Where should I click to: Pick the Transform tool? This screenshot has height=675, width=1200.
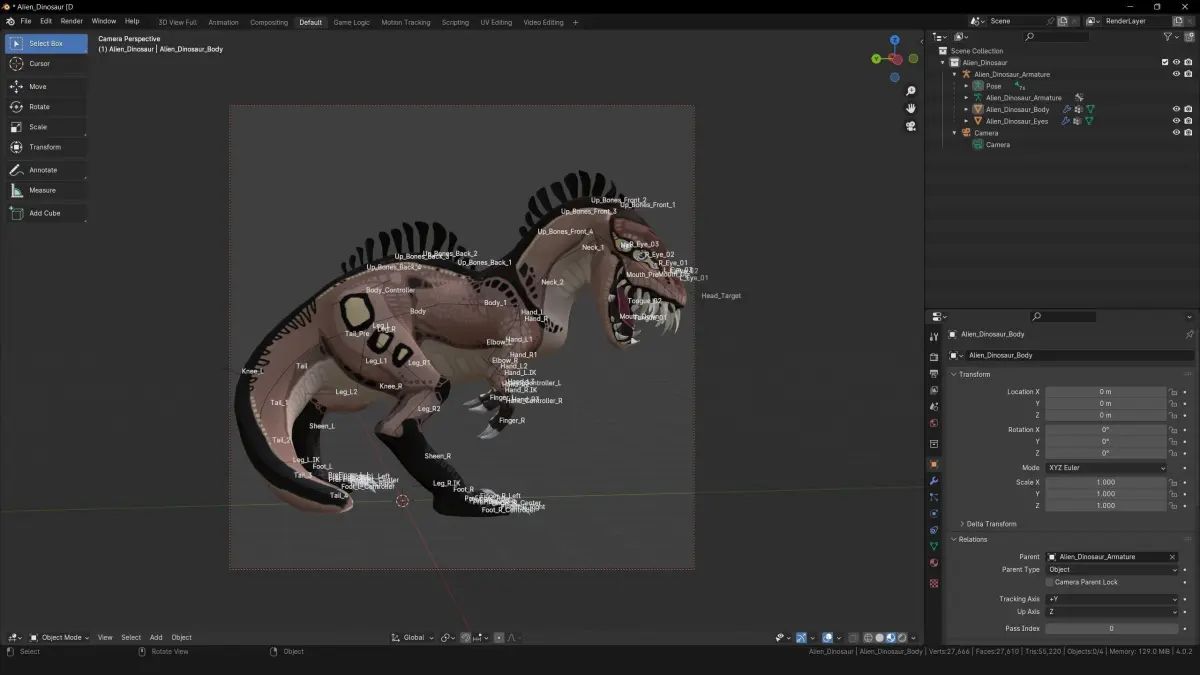[x=46, y=147]
